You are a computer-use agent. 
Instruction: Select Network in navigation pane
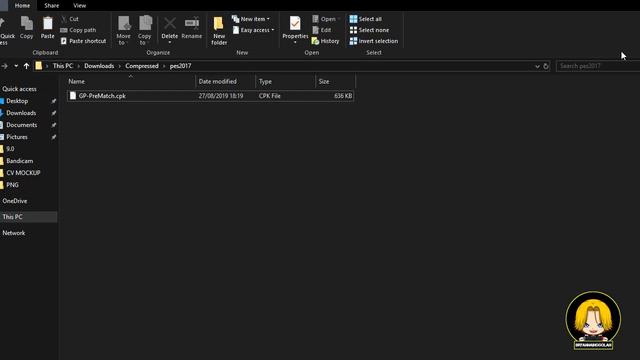coord(13,233)
